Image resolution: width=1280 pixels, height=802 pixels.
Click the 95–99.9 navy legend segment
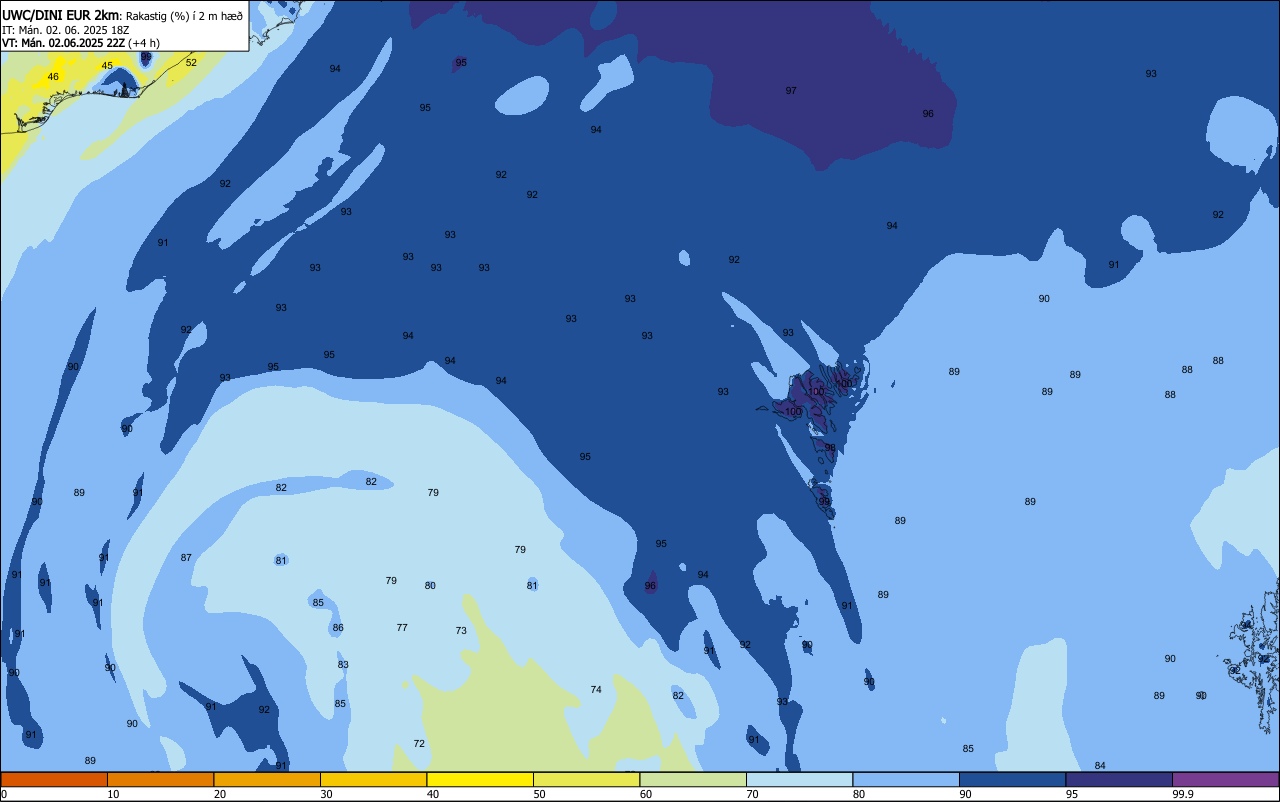pyautogui.click(x=1119, y=779)
